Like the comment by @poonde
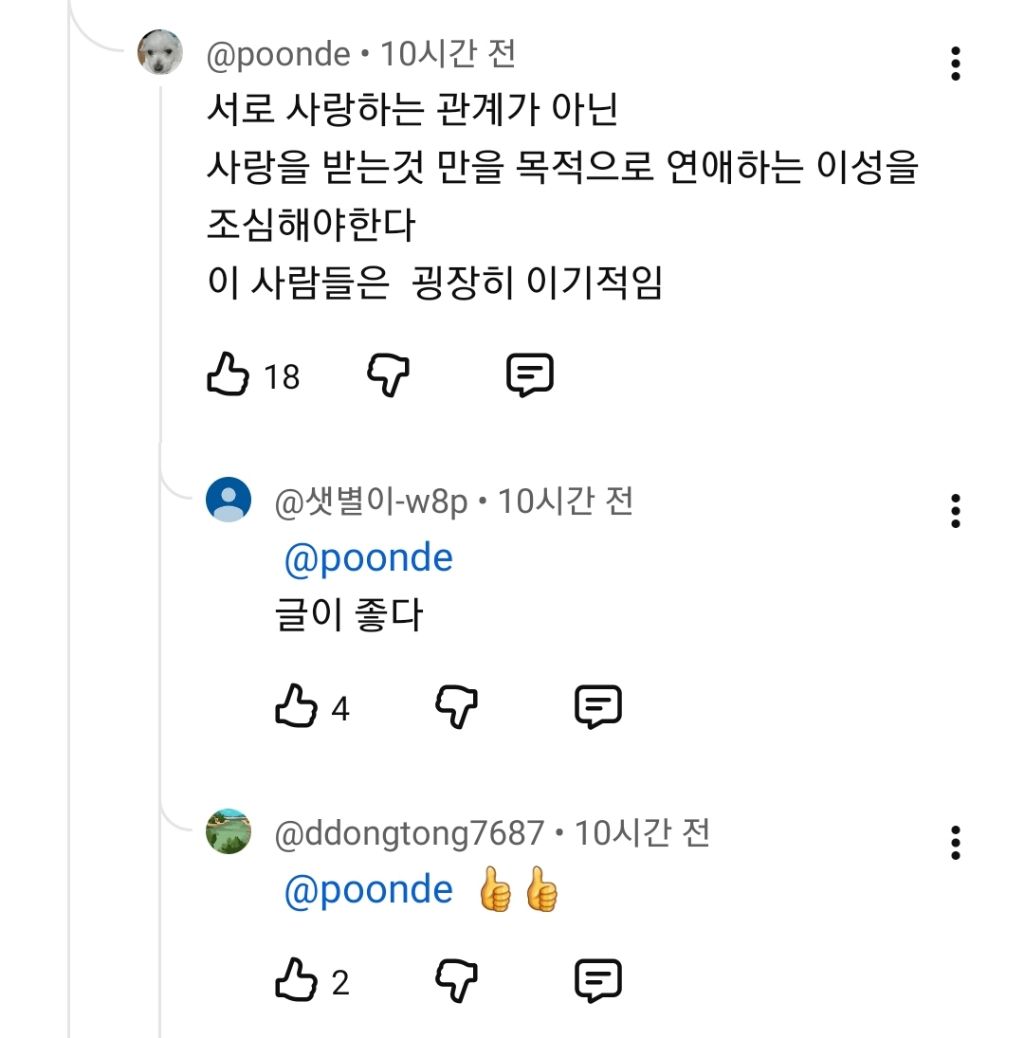Viewport: 1024px width, 1038px height. click(x=227, y=375)
